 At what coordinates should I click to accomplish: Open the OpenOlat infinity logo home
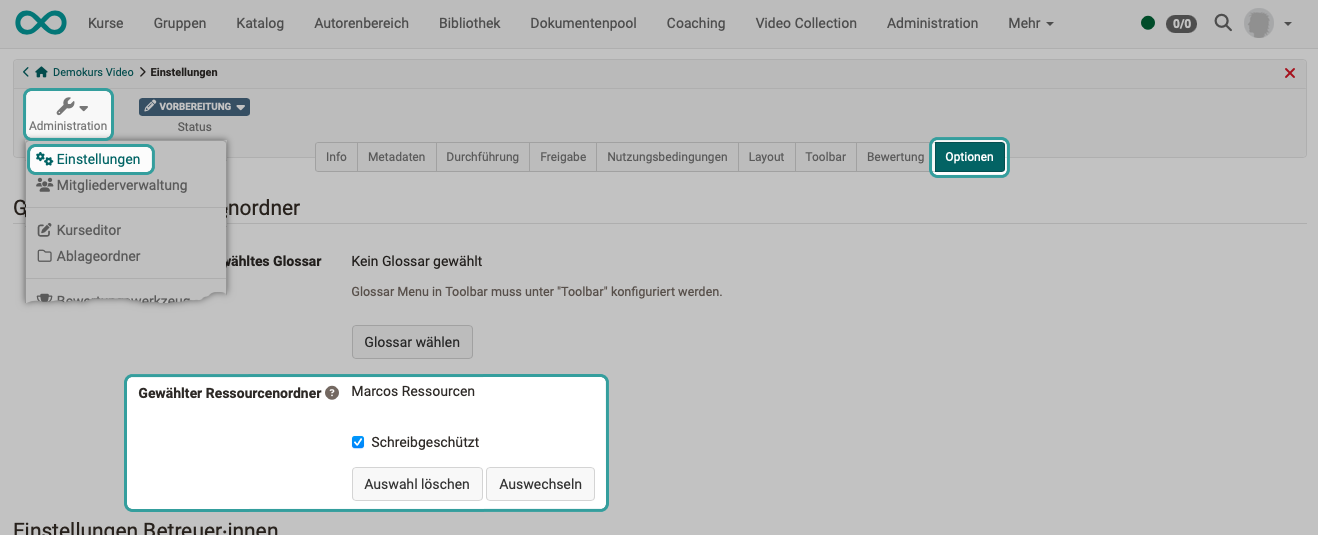coord(41,22)
